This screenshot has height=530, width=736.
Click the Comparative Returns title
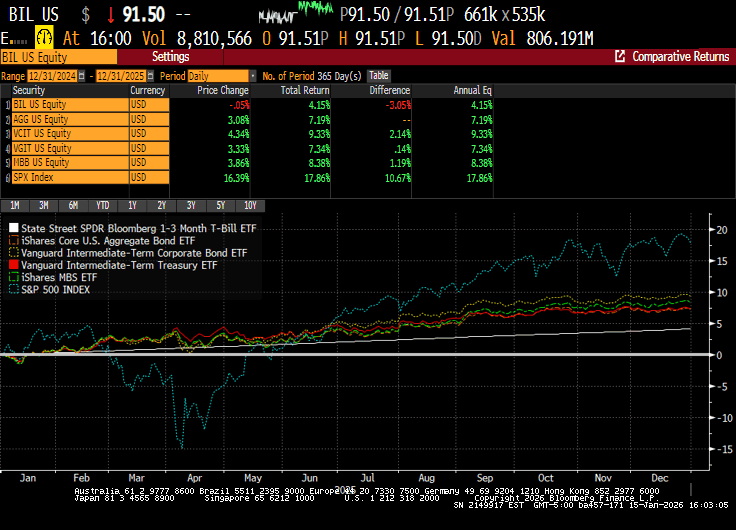pos(681,57)
